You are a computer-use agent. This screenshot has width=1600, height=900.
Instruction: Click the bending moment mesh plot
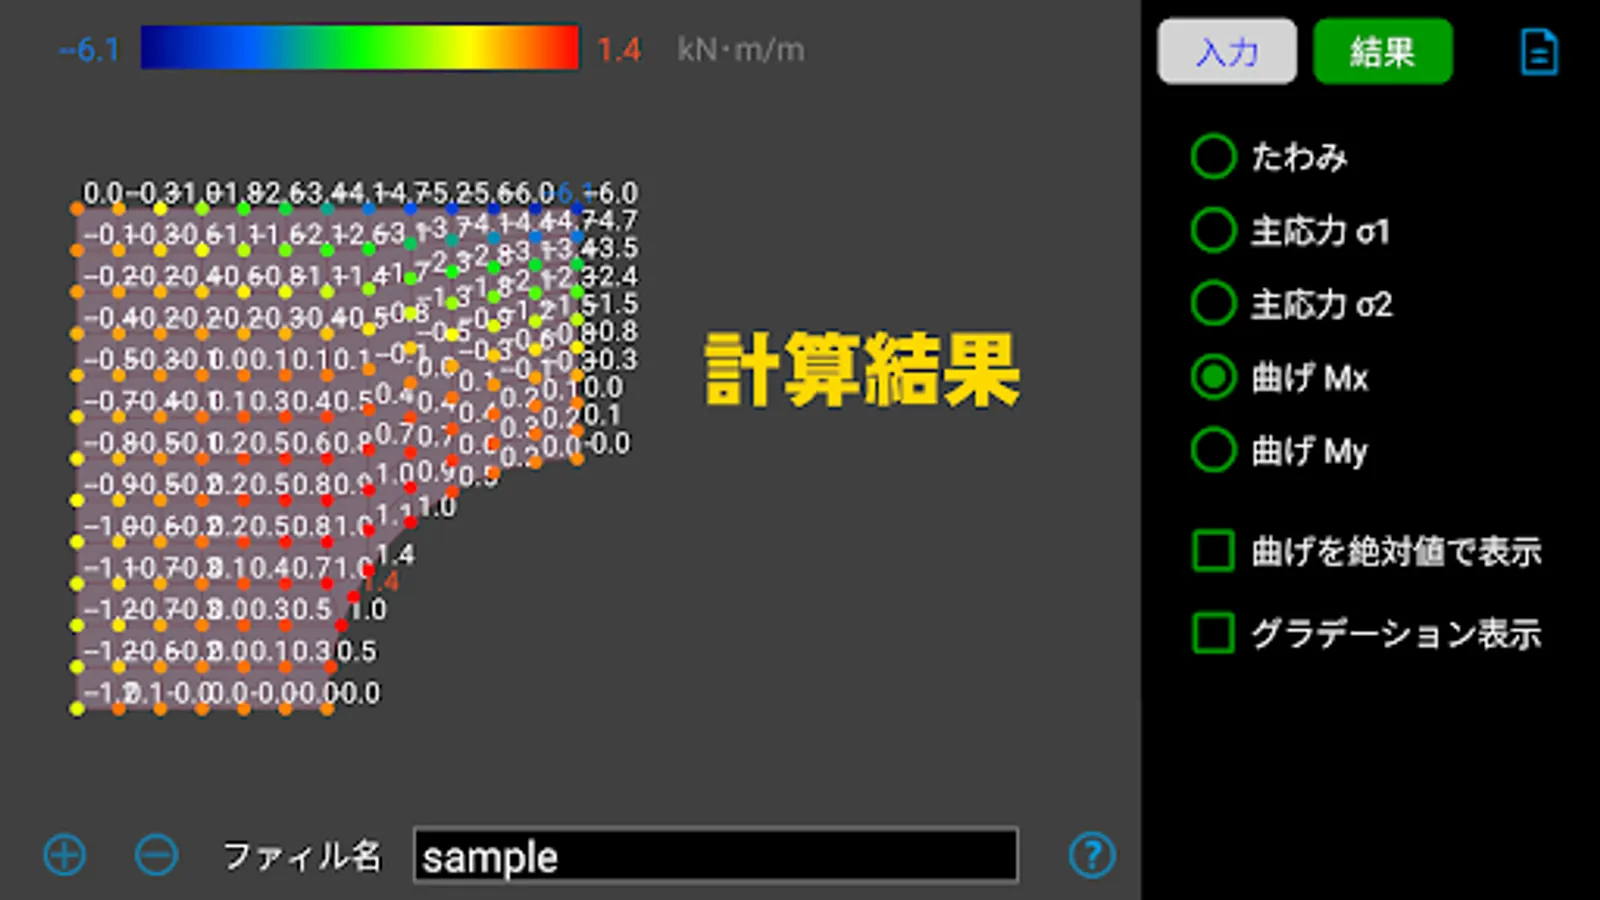pyautogui.click(x=355, y=448)
